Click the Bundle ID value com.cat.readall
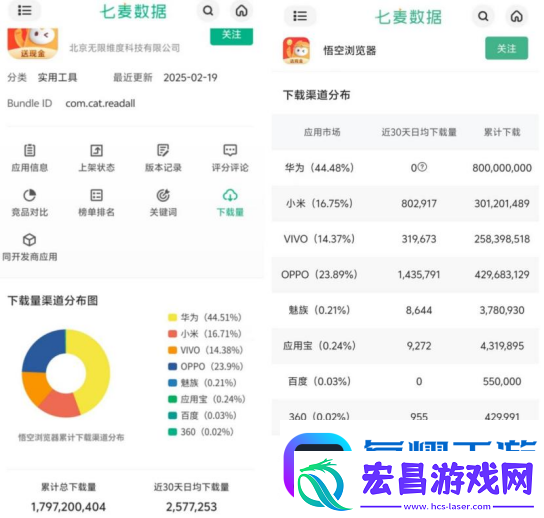The image size is (544, 518). coord(100,103)
